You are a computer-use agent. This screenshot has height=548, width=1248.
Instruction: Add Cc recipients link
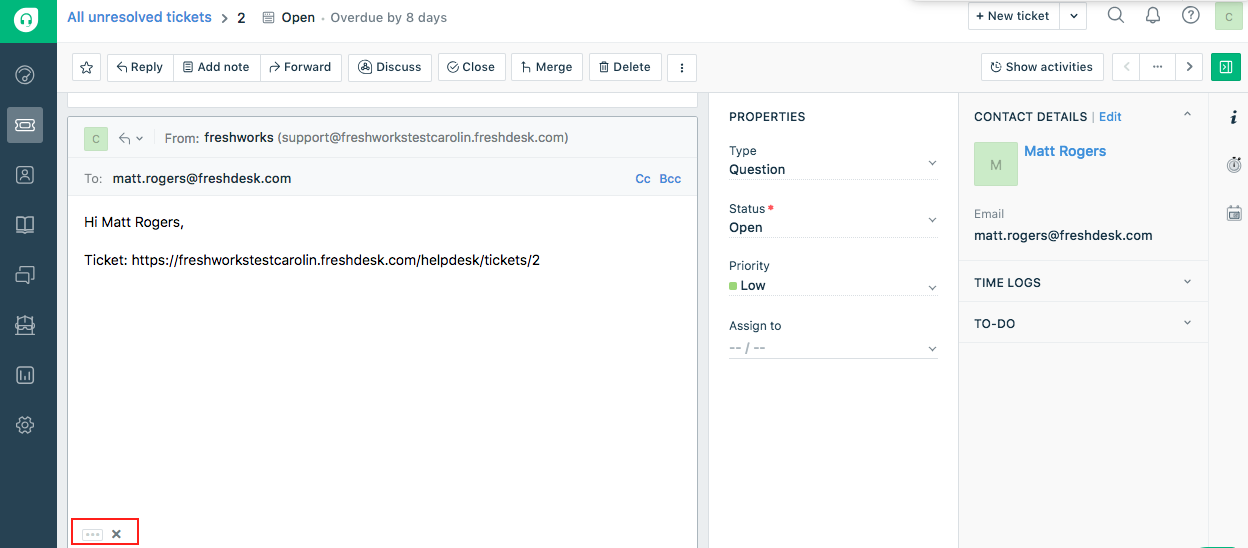click(643, 179)
